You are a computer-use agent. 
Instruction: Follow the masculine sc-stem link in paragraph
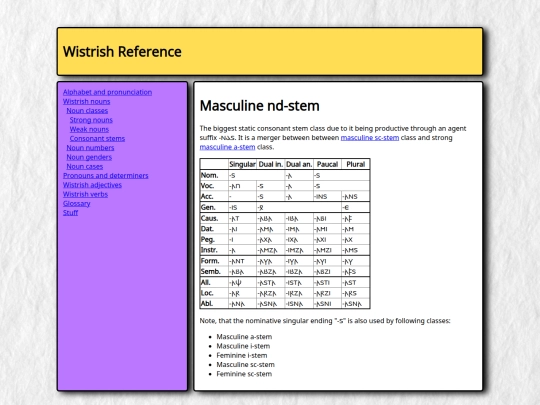click(x=370, y=138)
